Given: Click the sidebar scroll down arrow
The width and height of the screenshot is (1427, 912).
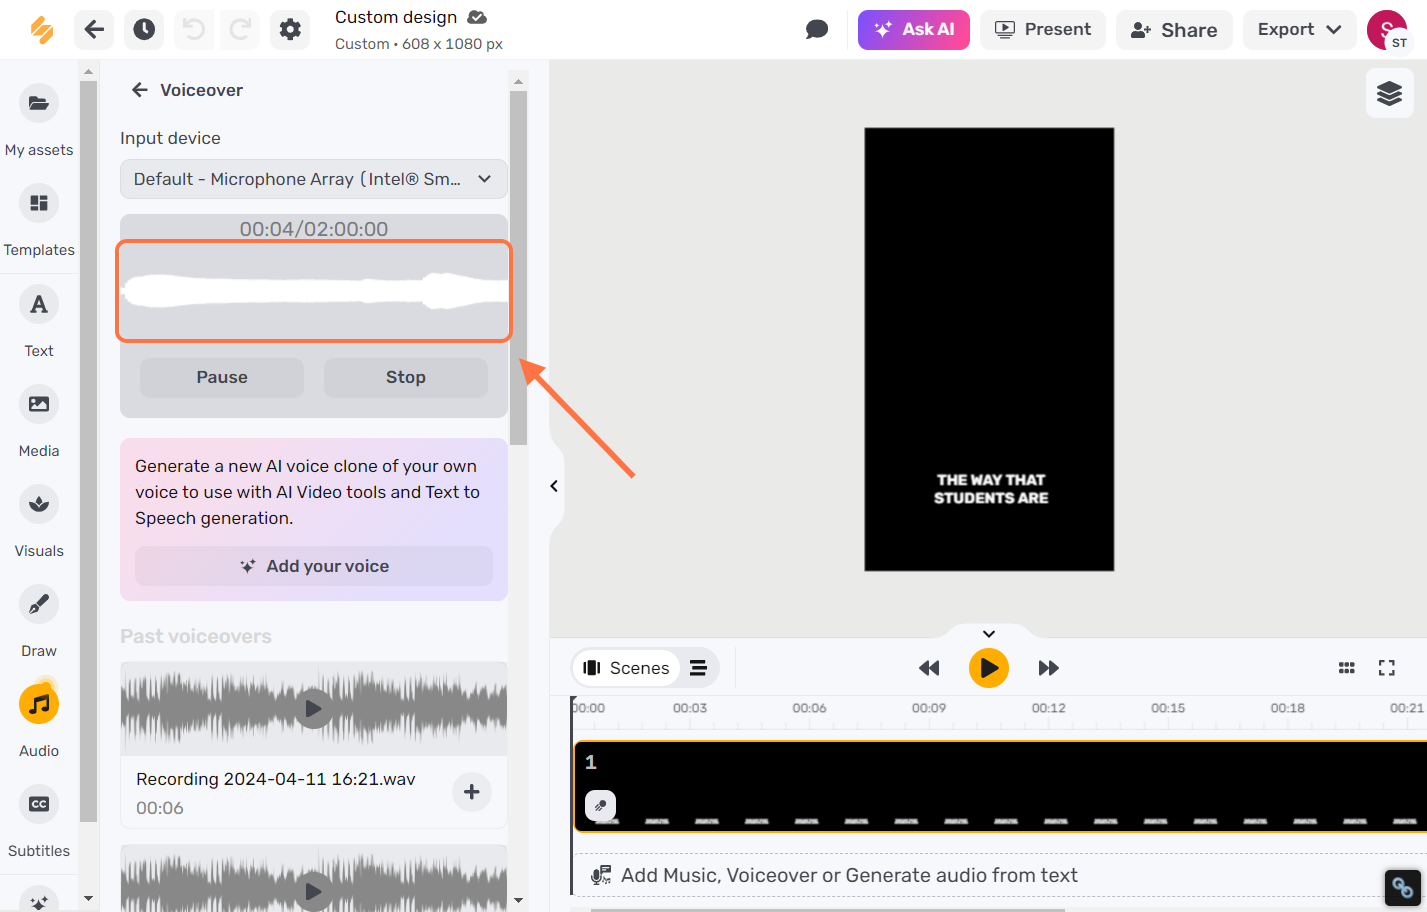Looking at the screenshot, I should 88,898.
